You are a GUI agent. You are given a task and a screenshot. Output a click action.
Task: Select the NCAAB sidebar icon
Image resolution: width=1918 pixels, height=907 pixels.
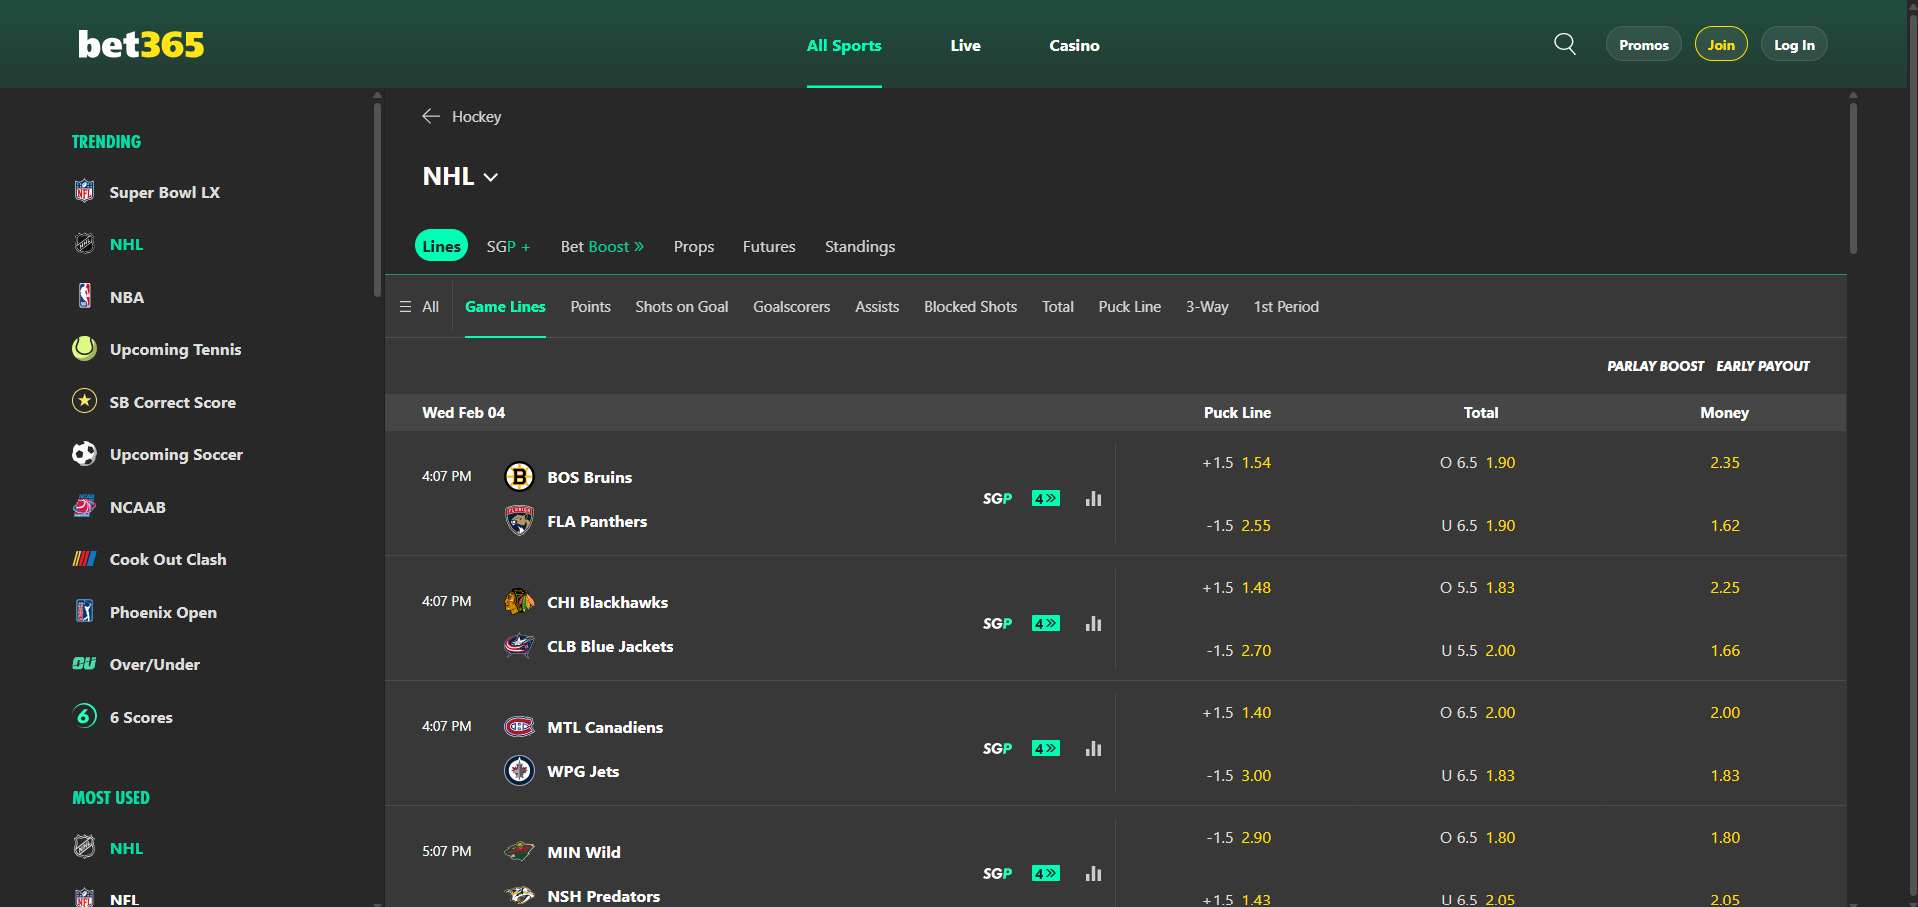click(84, 506)
